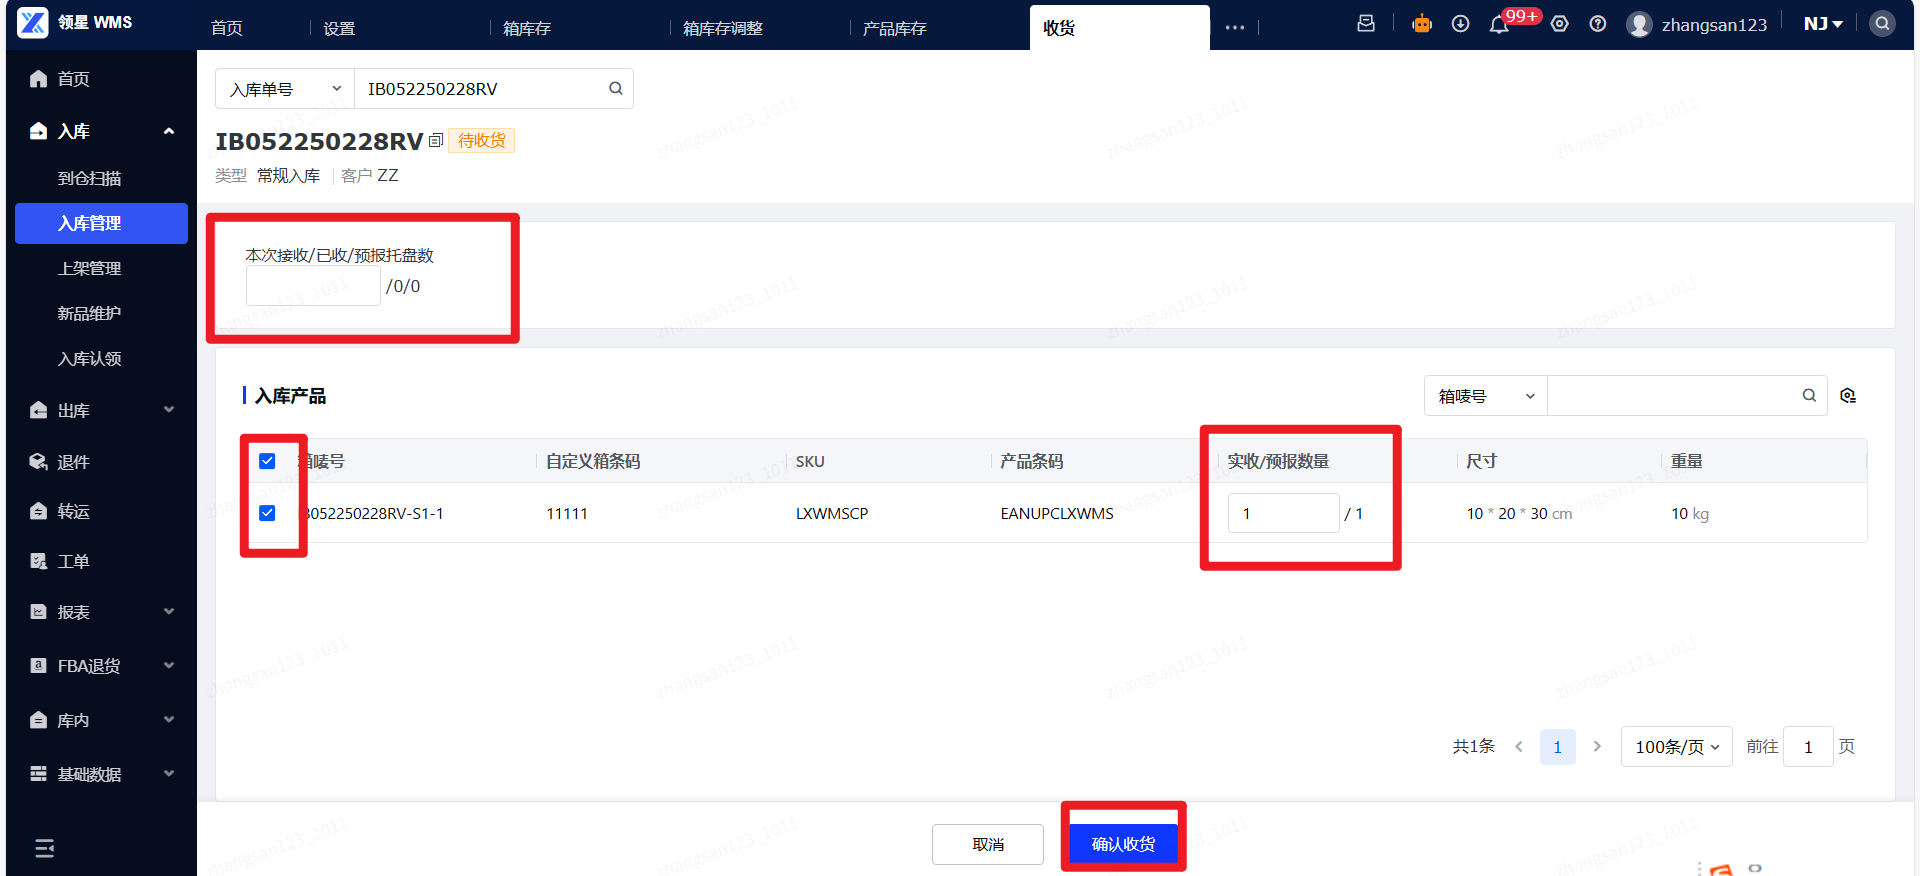Toggle the select-all checkbox in table header
1920x876 pixels.
(267, 461)
